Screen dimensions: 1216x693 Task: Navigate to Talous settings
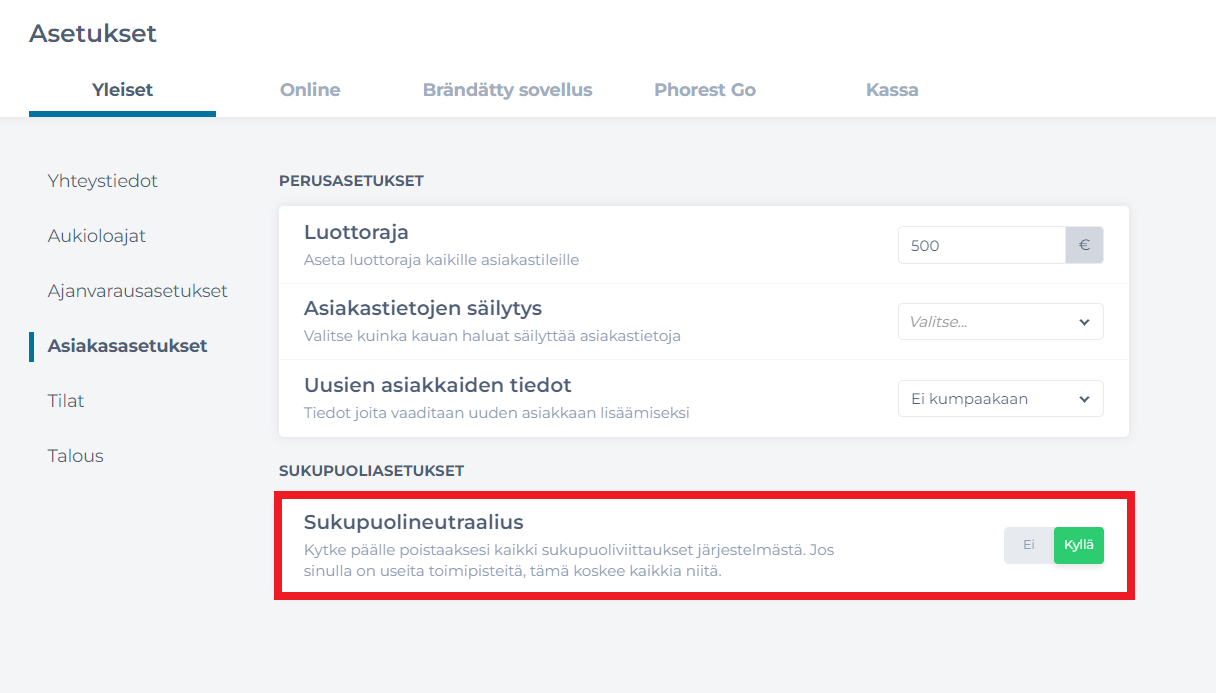tap(75, 455)
